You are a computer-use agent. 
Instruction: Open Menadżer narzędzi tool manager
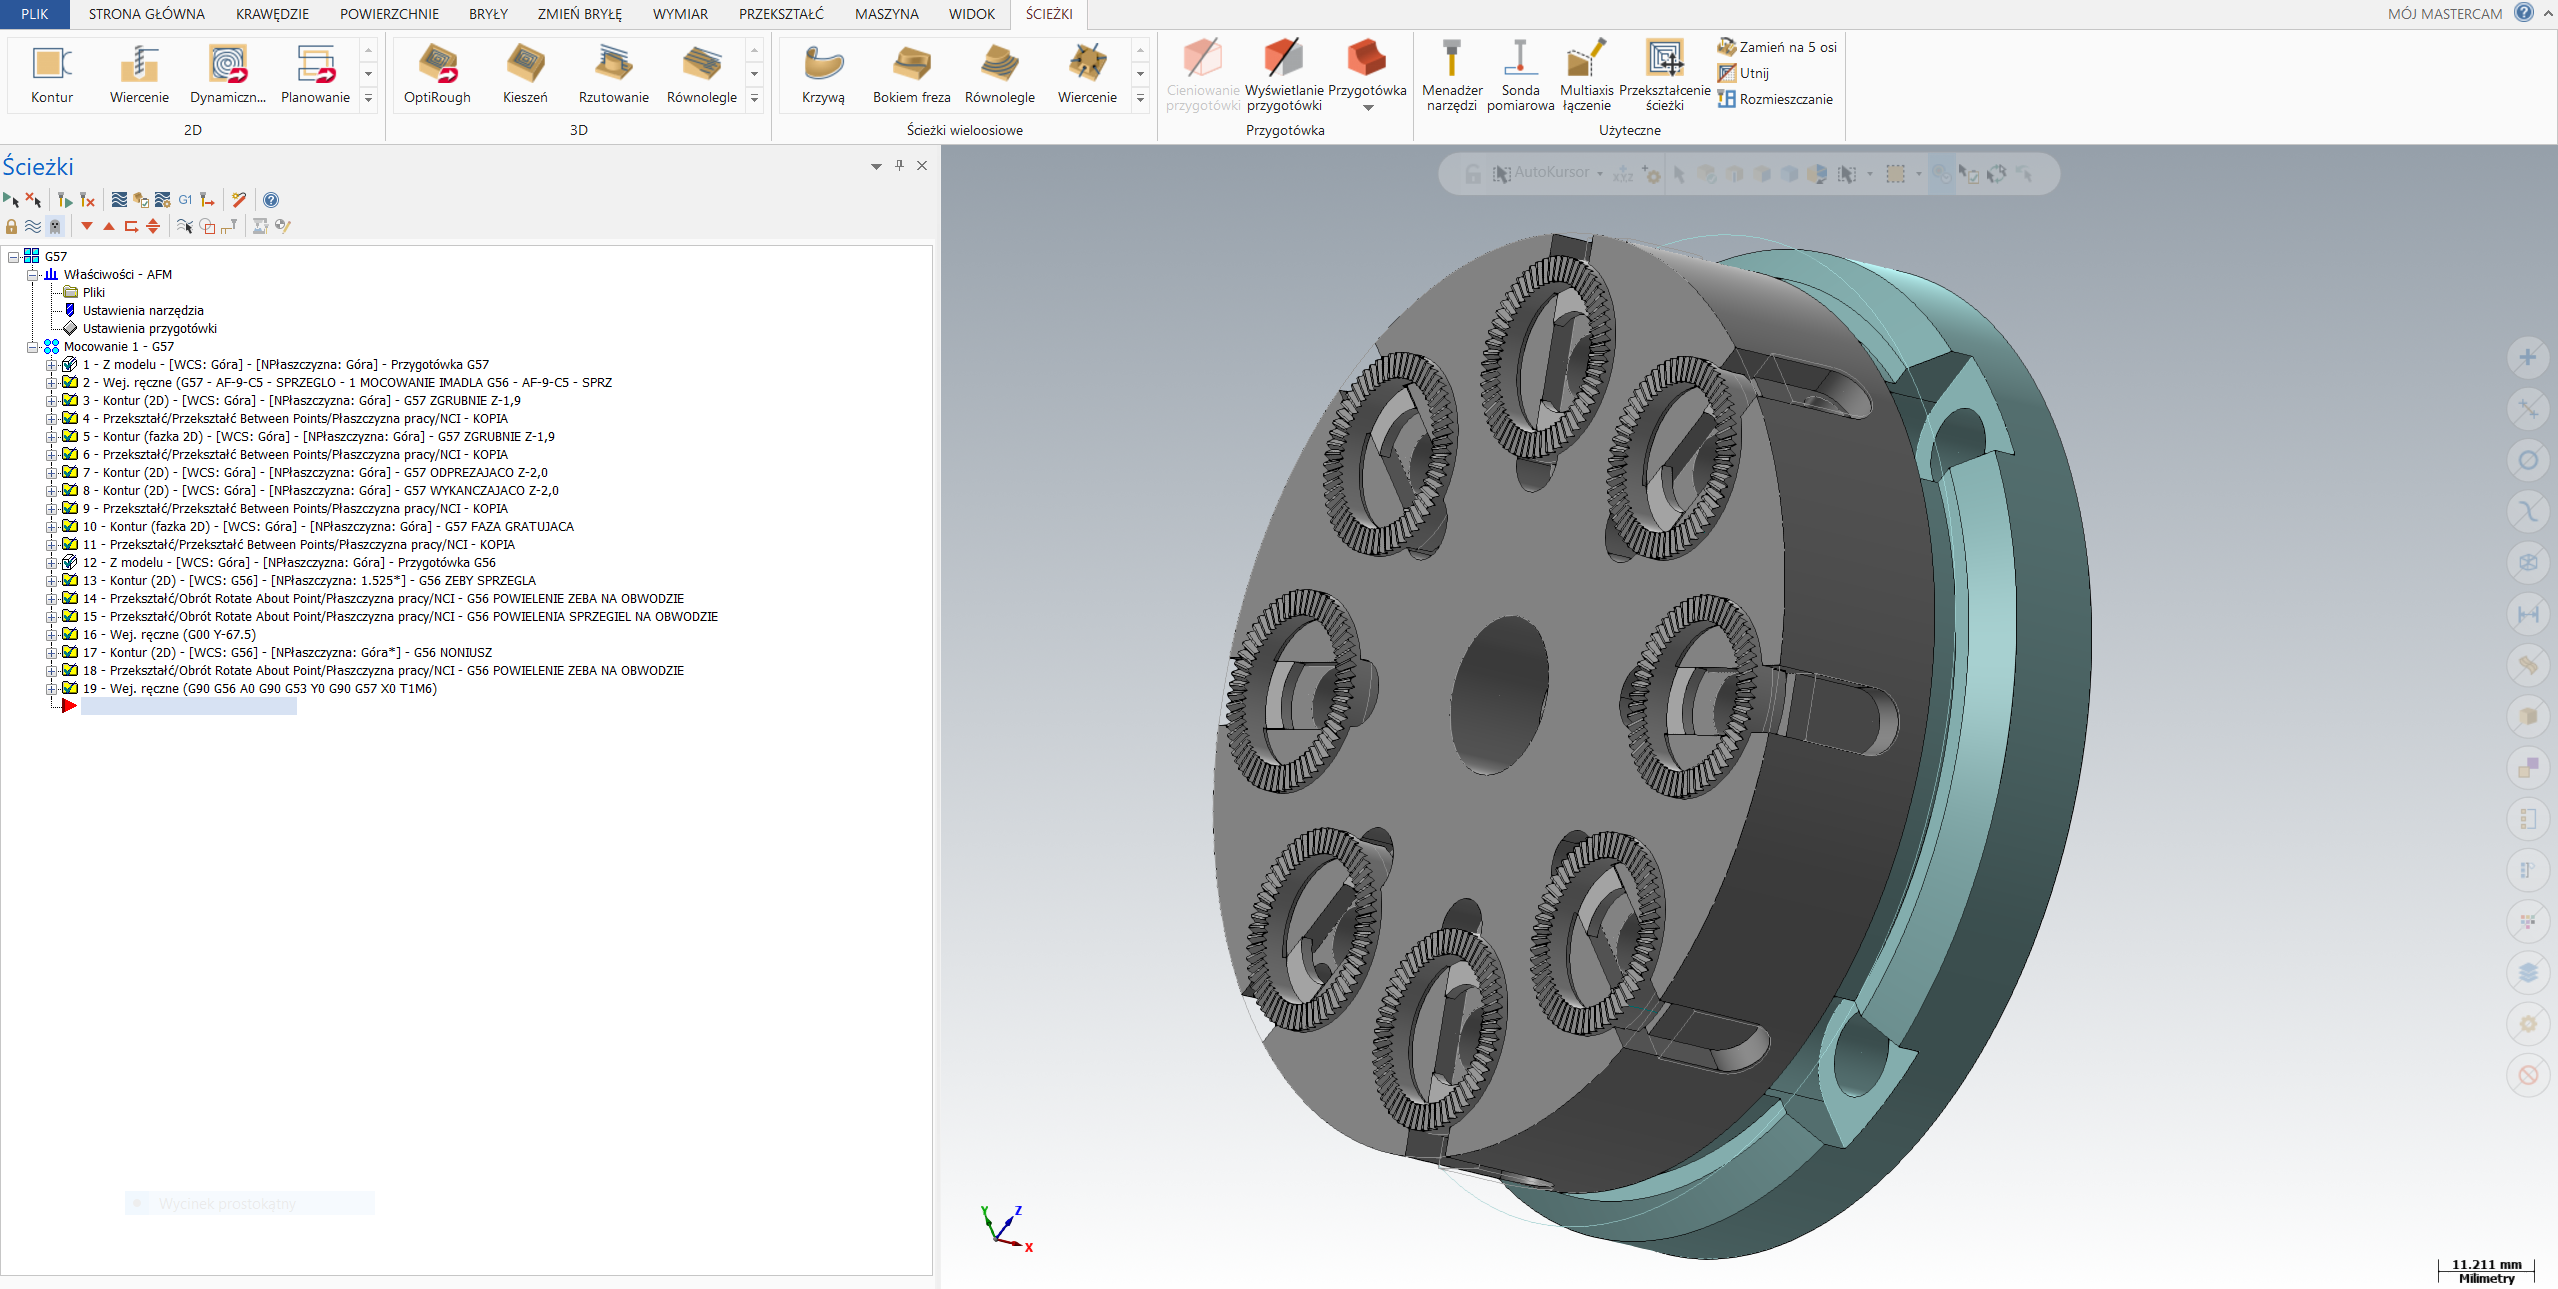tap(1452, 76)
